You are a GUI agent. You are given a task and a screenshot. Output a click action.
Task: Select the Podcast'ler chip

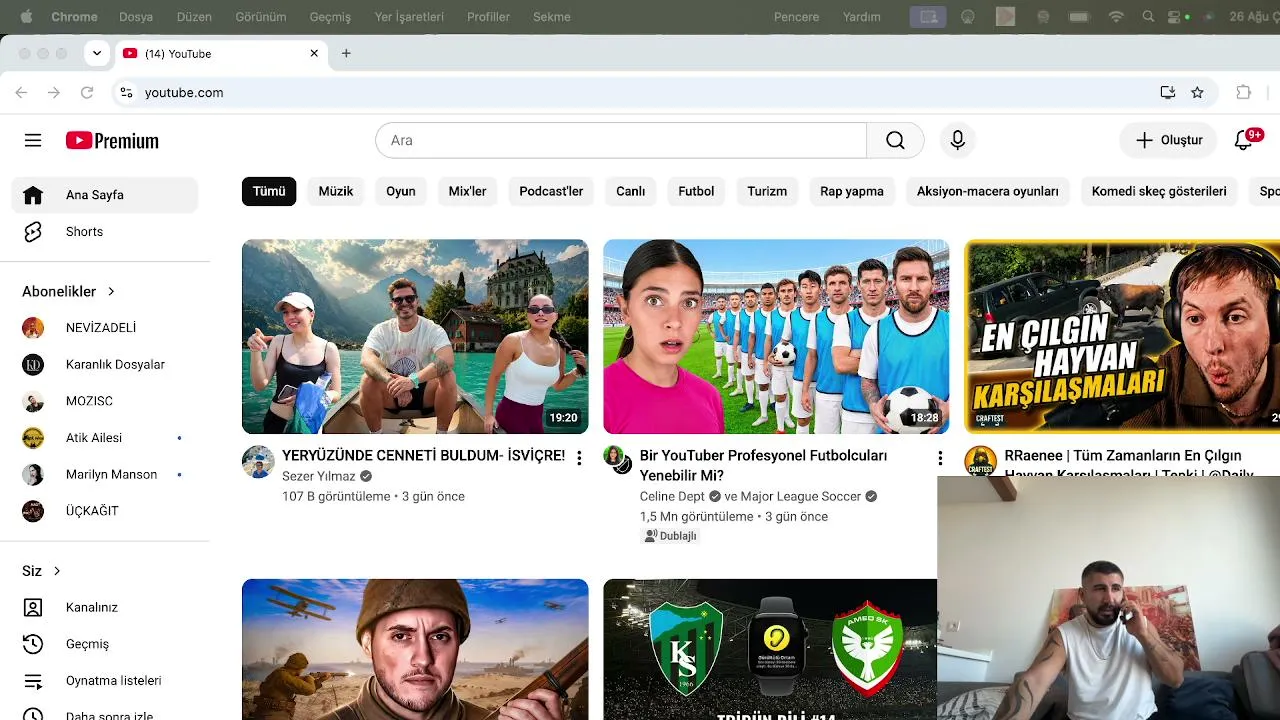click(x=551, y=191)
